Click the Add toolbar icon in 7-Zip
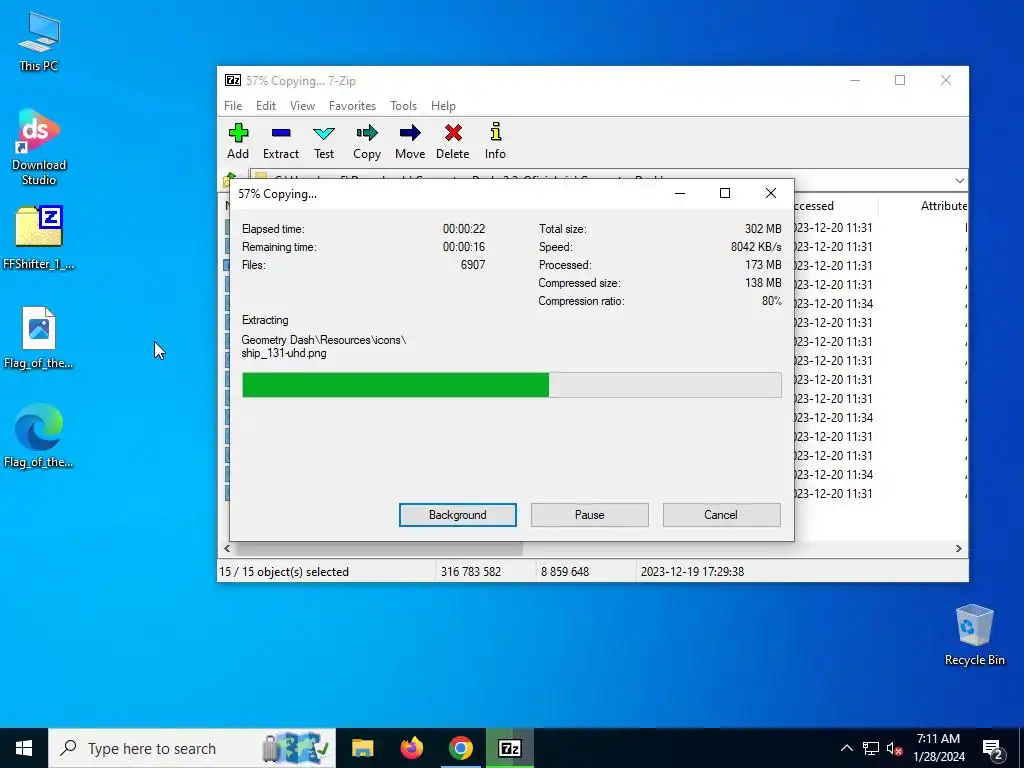 [238, 141]
